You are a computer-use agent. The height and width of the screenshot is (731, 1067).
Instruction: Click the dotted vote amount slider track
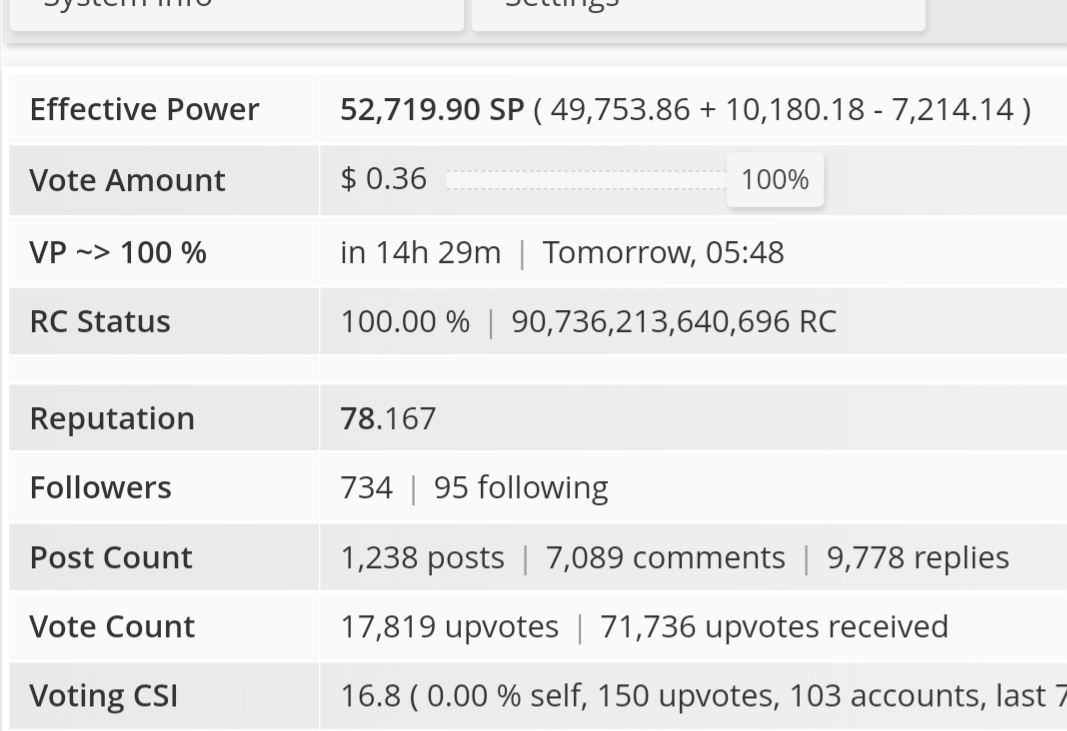pyautogui.click(x=587, y=180)
